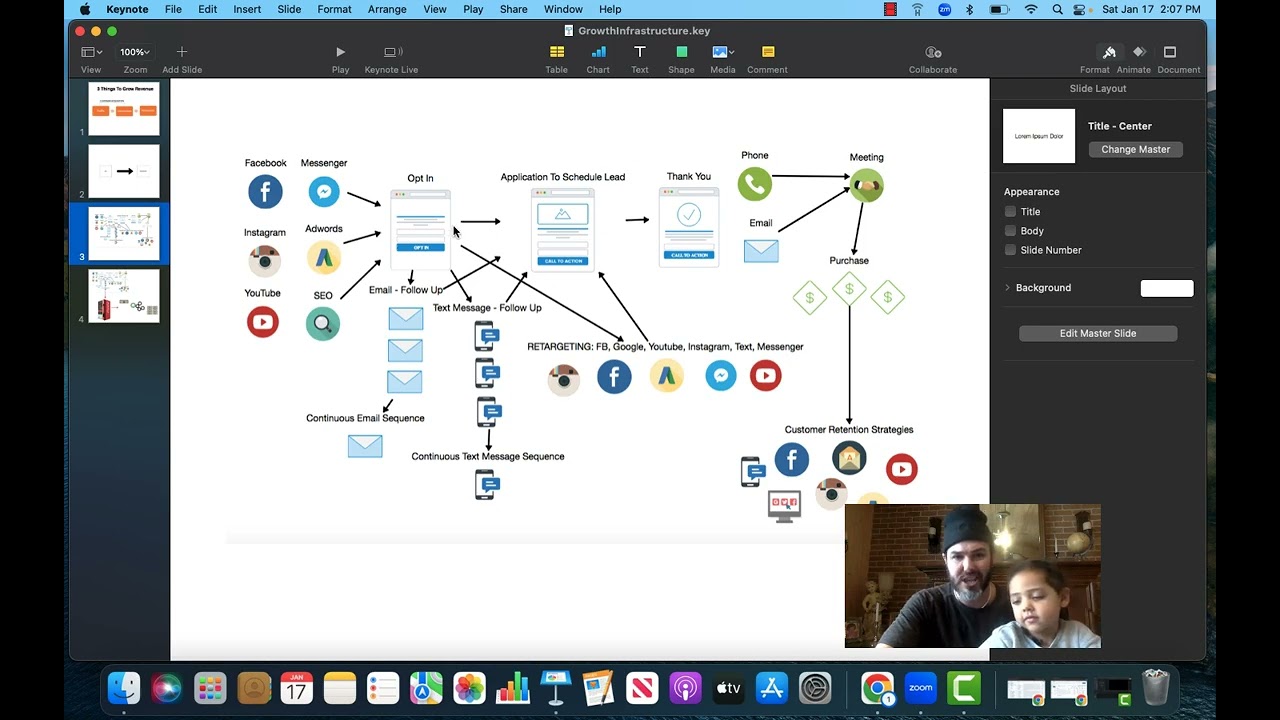Open System Preferences from the Dock
This screenshot has height=720, width=1280.
click(x=815, y=688)
